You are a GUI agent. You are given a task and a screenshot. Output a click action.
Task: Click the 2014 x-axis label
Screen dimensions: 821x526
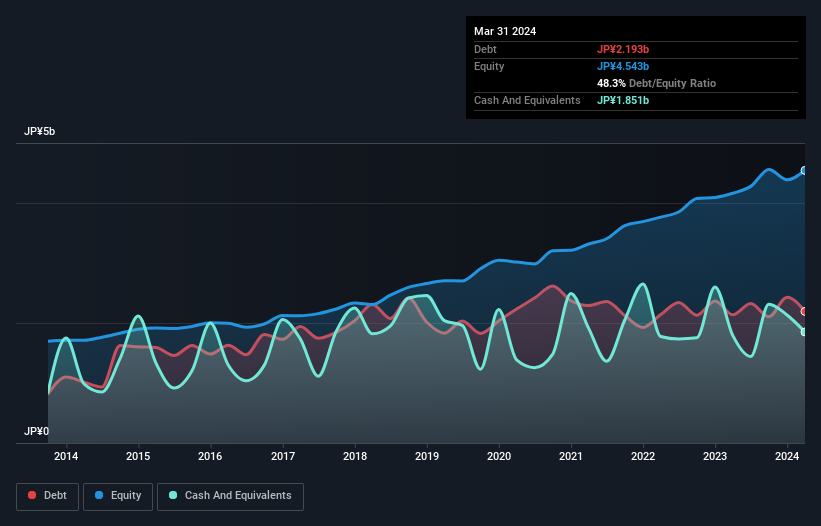[66, 456]
